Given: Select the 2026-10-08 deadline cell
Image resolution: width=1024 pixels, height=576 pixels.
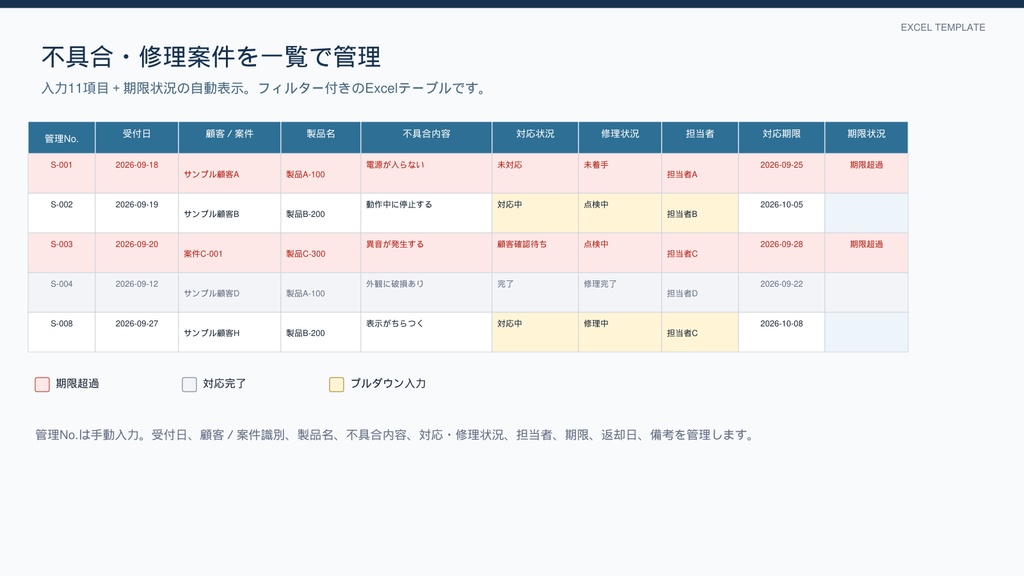Looking at the screenshot, I should click(x=781, y=333).
